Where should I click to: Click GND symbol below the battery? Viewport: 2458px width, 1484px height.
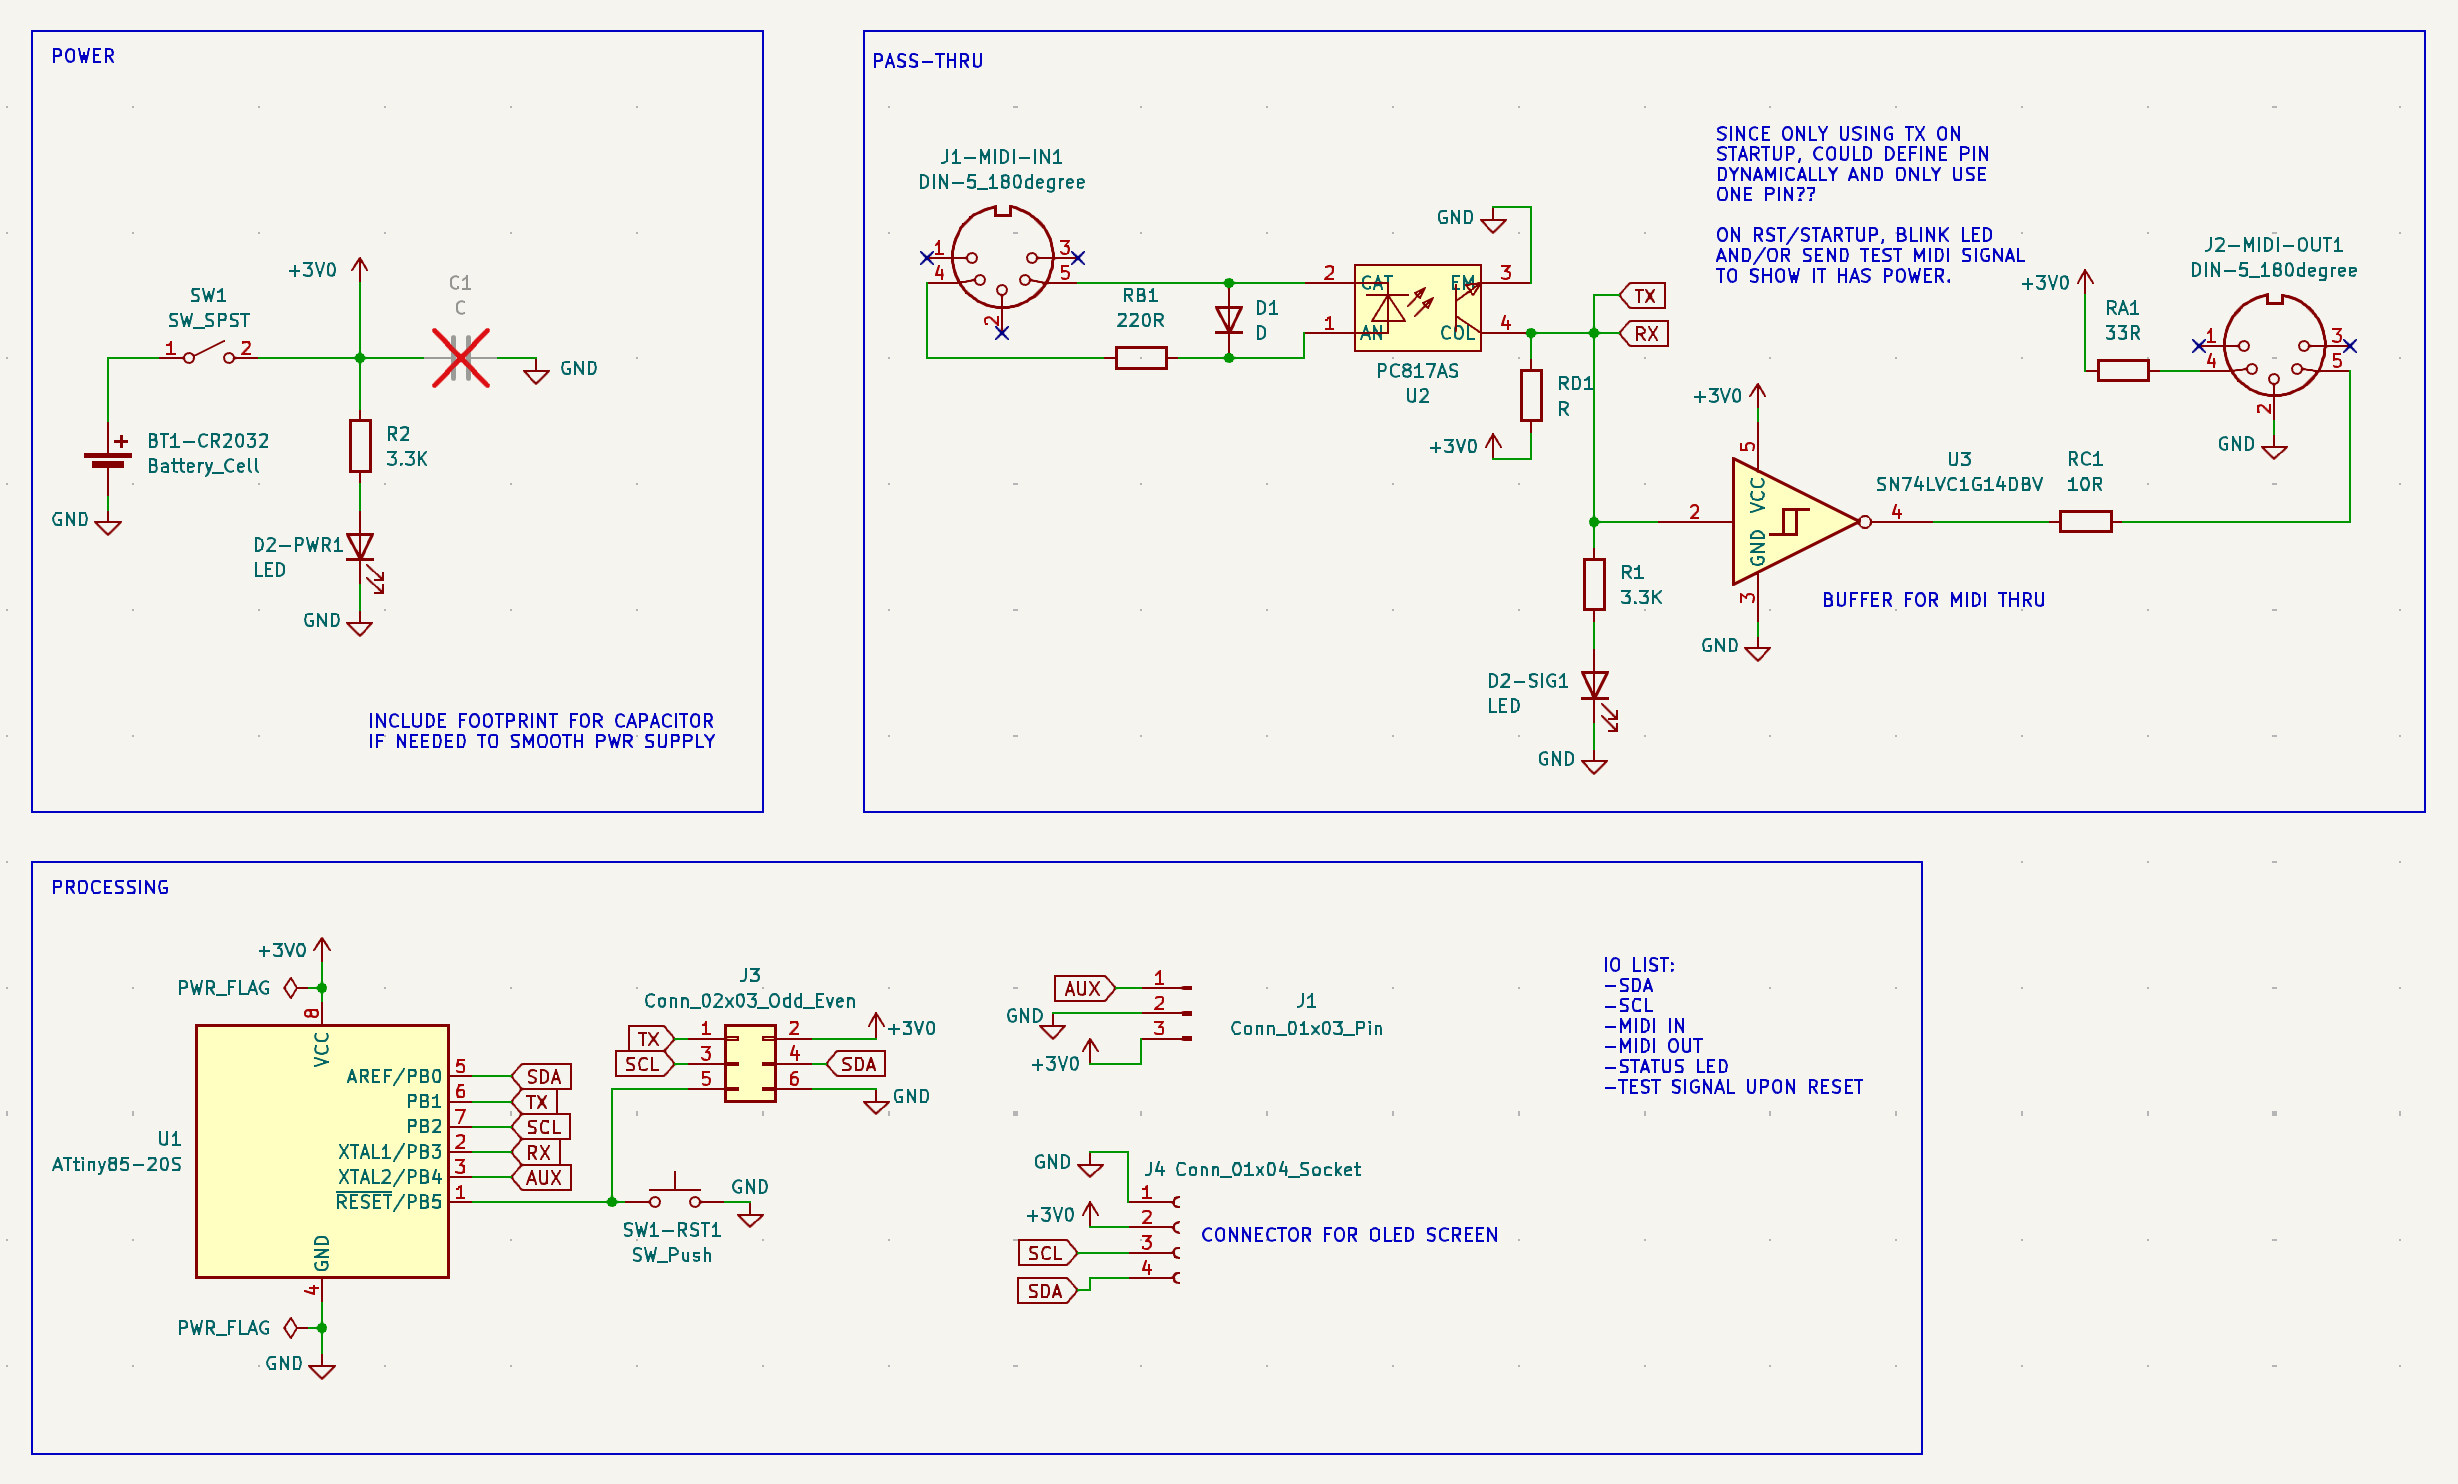point(108,523)
